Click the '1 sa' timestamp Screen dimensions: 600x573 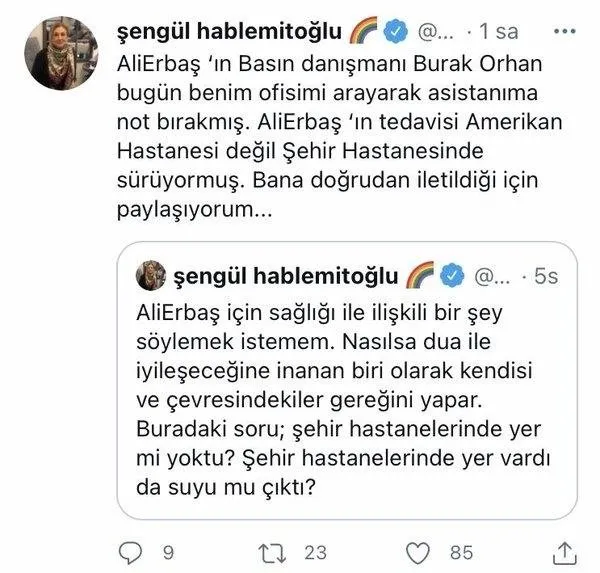tap(499, 31)
